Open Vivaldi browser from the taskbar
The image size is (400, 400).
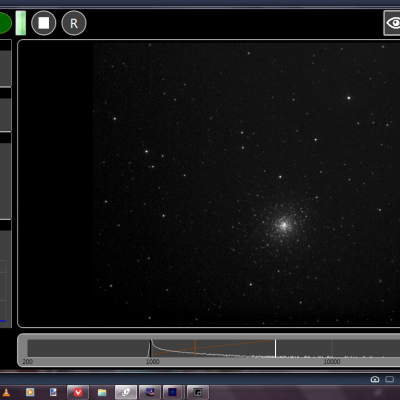point(78,392)
